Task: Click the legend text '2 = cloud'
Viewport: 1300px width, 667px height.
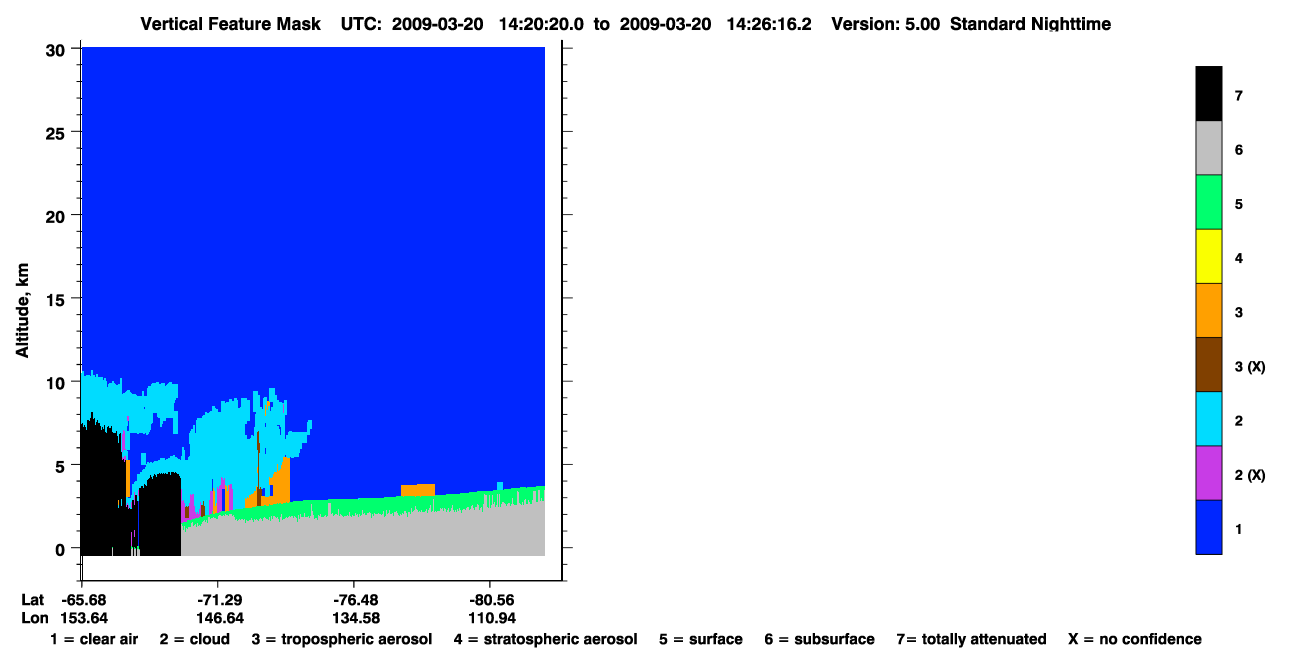Action: pos(194,639)
